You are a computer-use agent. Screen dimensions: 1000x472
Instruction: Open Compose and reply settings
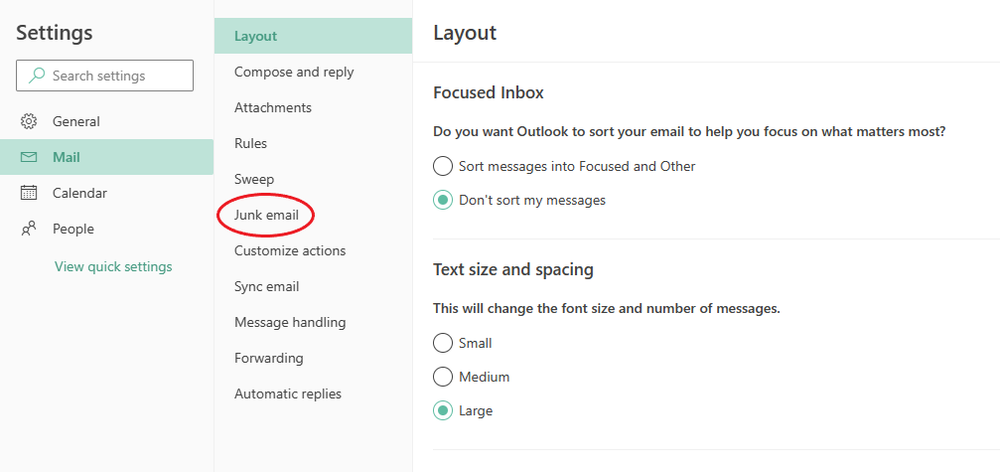pos(294,72)
